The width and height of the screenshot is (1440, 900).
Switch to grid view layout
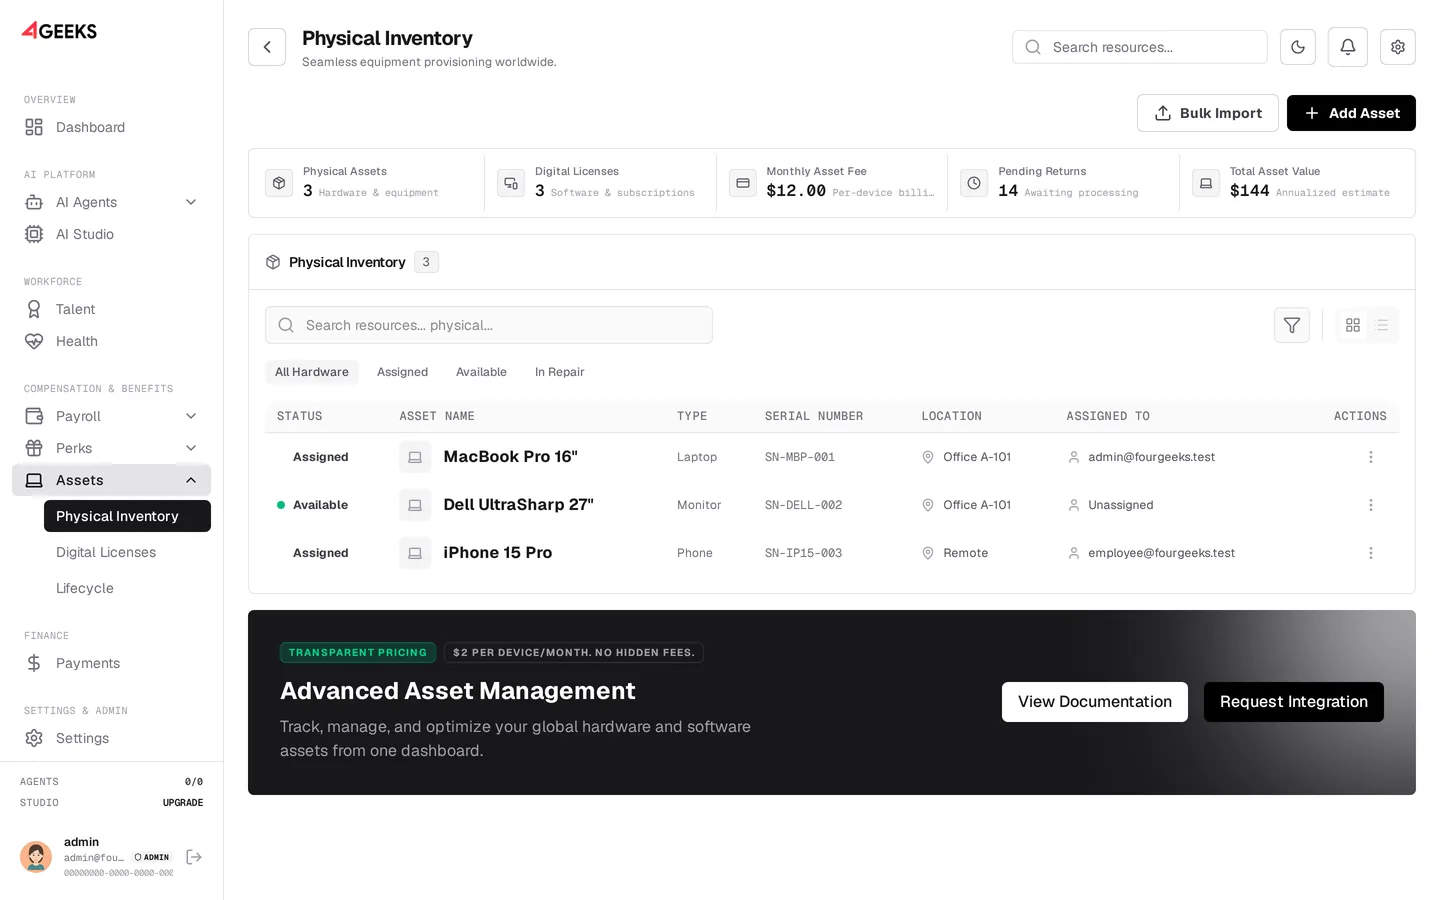tap(1353, 325)
